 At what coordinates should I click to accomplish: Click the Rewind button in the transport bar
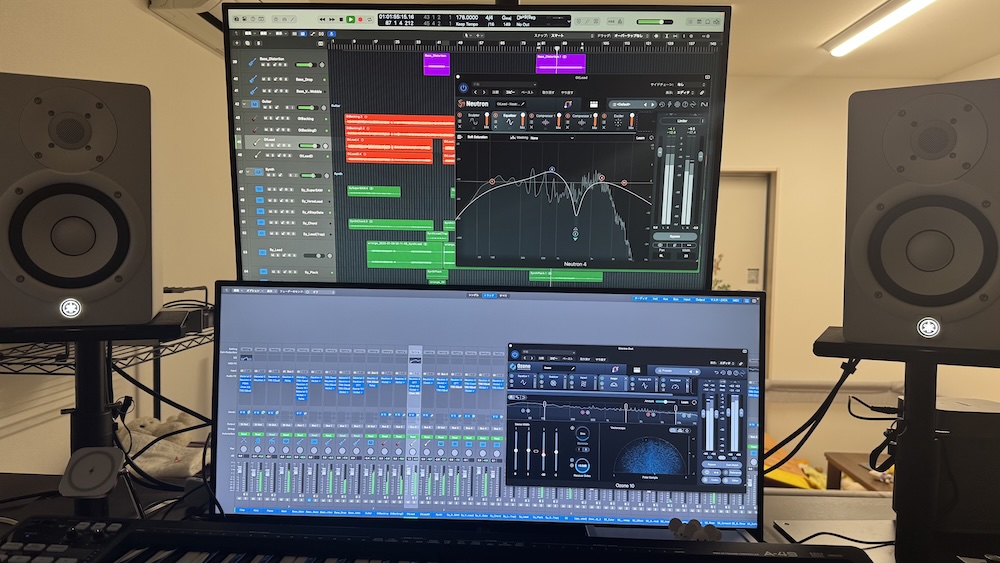tap(323, 19)
